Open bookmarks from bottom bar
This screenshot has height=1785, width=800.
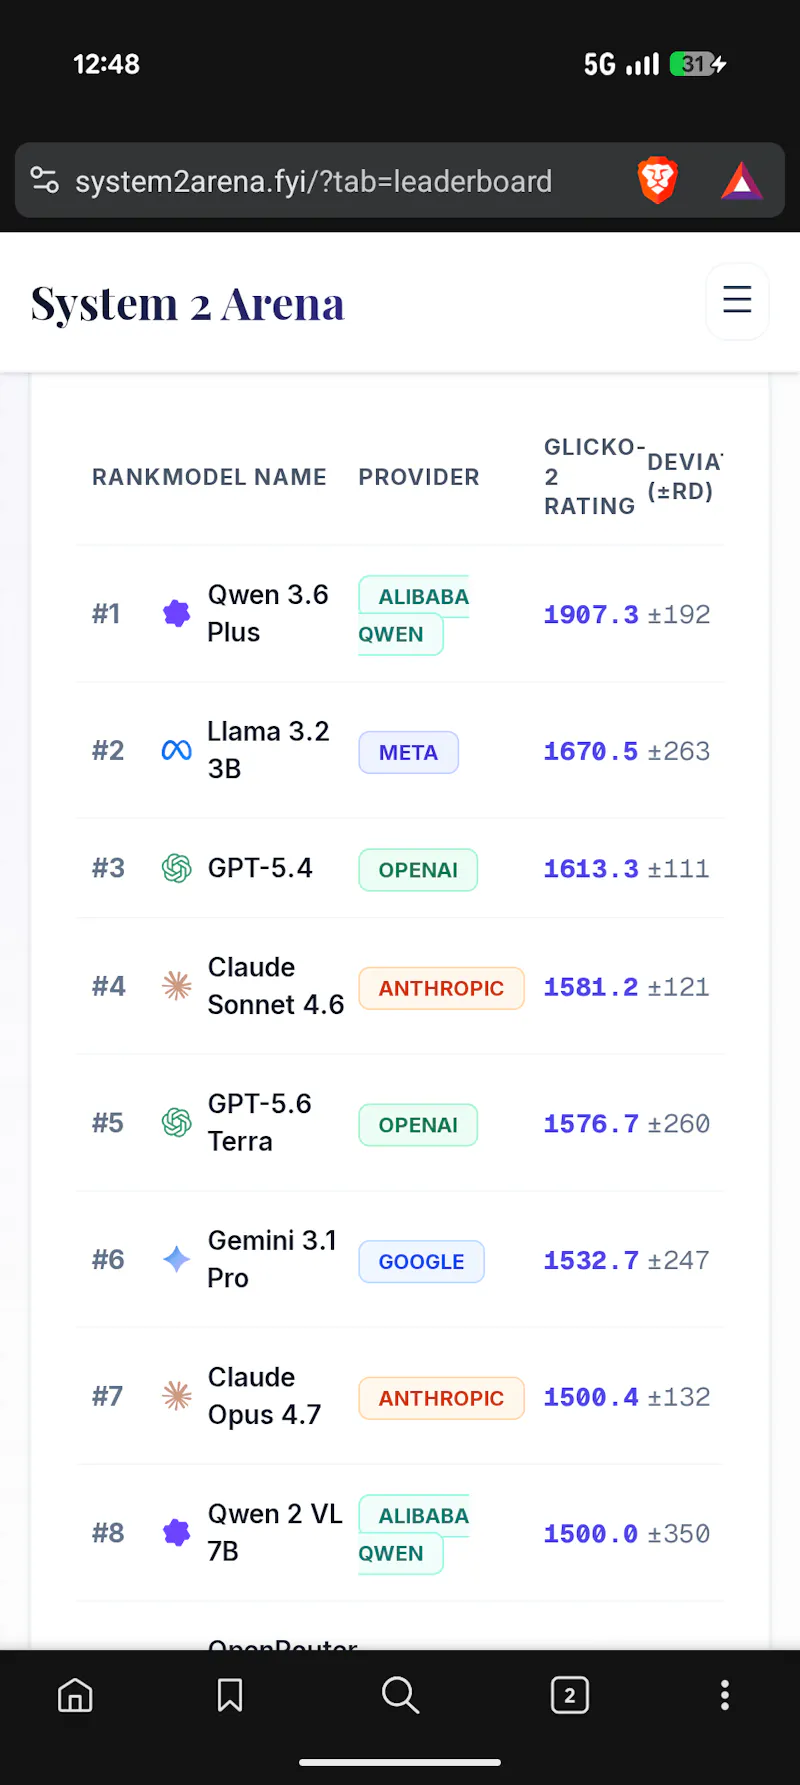(230, 1695)
